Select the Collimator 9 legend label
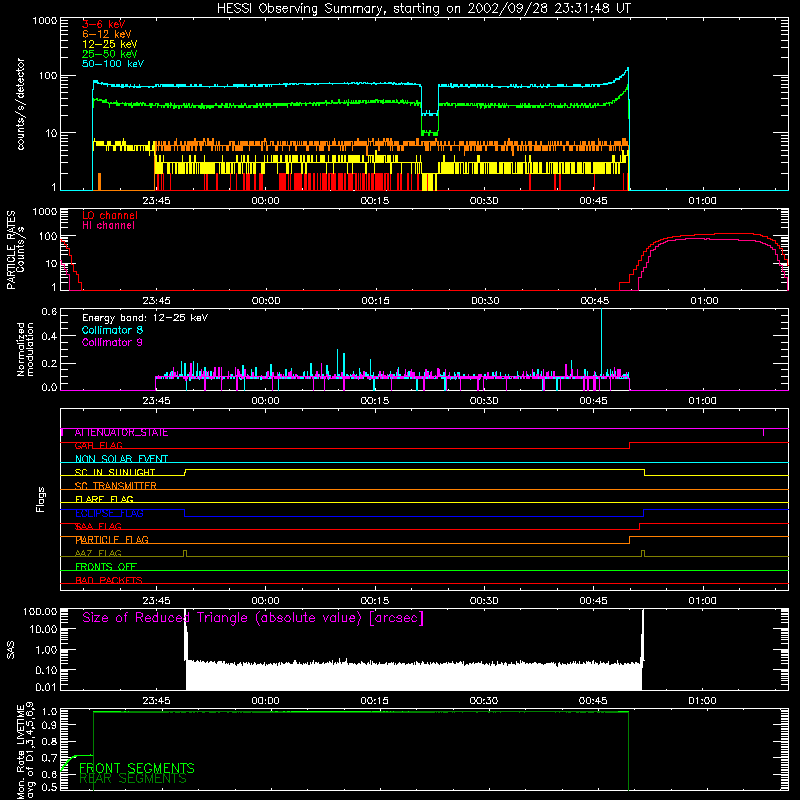This screenshot has height=800, width=800. 112,342
